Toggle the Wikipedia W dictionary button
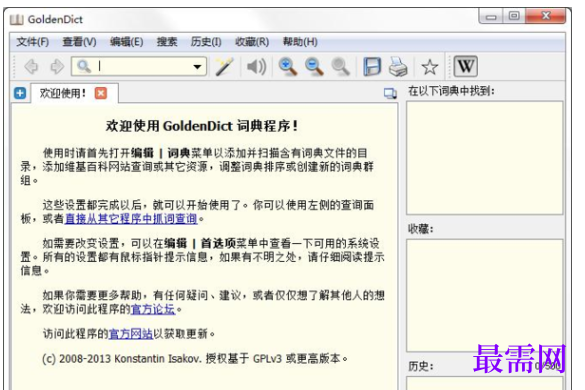585x390 pixels. 466,66
